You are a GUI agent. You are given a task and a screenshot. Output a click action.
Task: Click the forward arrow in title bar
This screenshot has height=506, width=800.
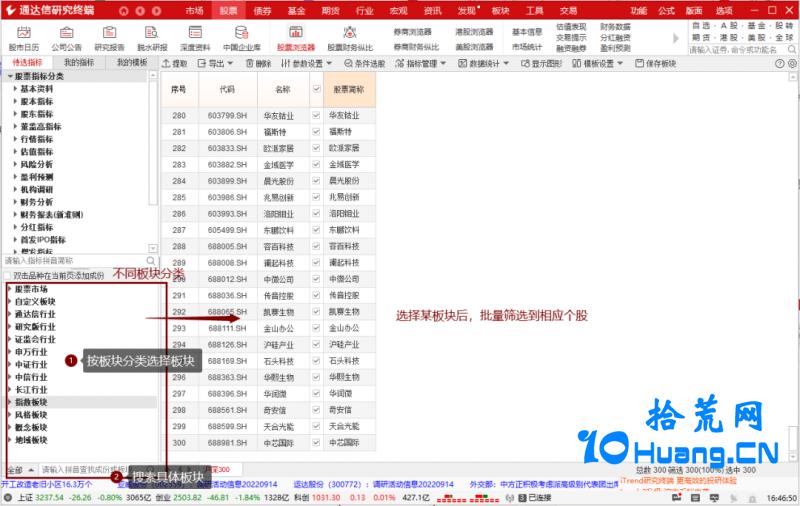157,11
